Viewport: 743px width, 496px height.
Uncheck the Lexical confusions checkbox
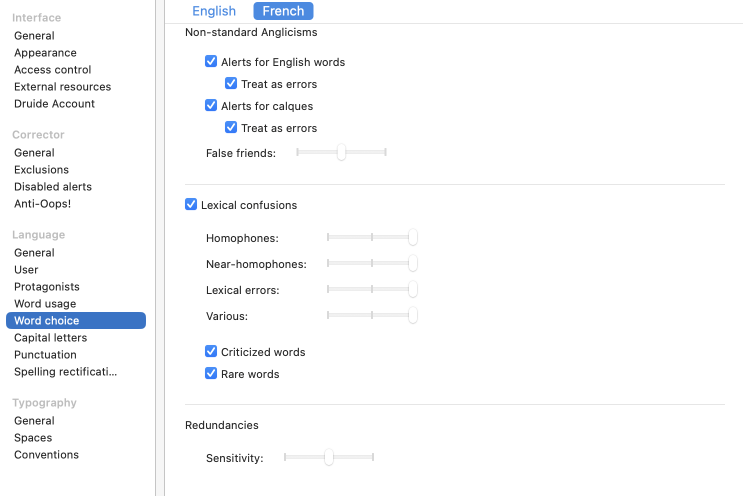click(x=191, y=205)
